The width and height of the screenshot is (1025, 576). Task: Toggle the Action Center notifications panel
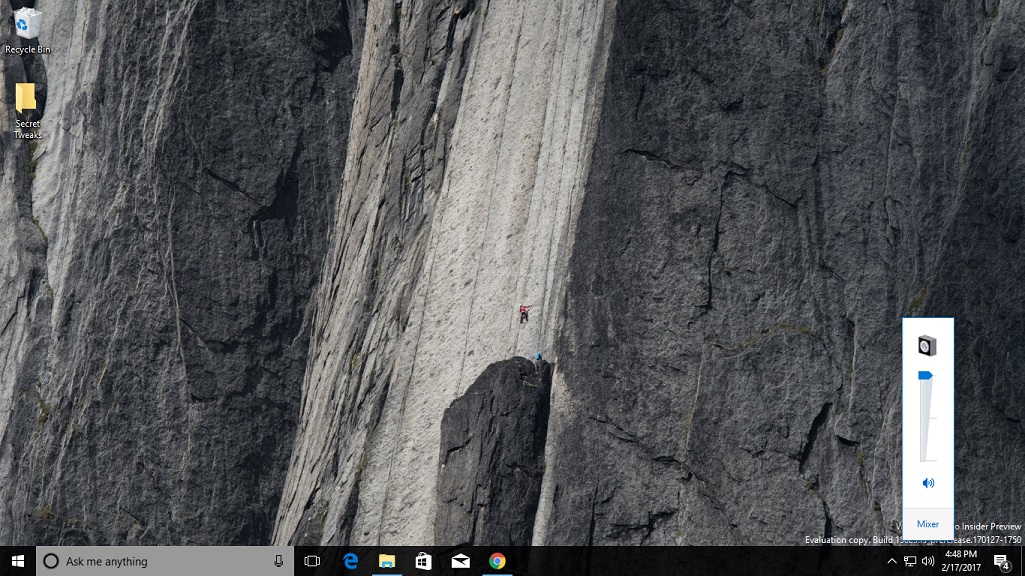click(x=1001, y=562)
